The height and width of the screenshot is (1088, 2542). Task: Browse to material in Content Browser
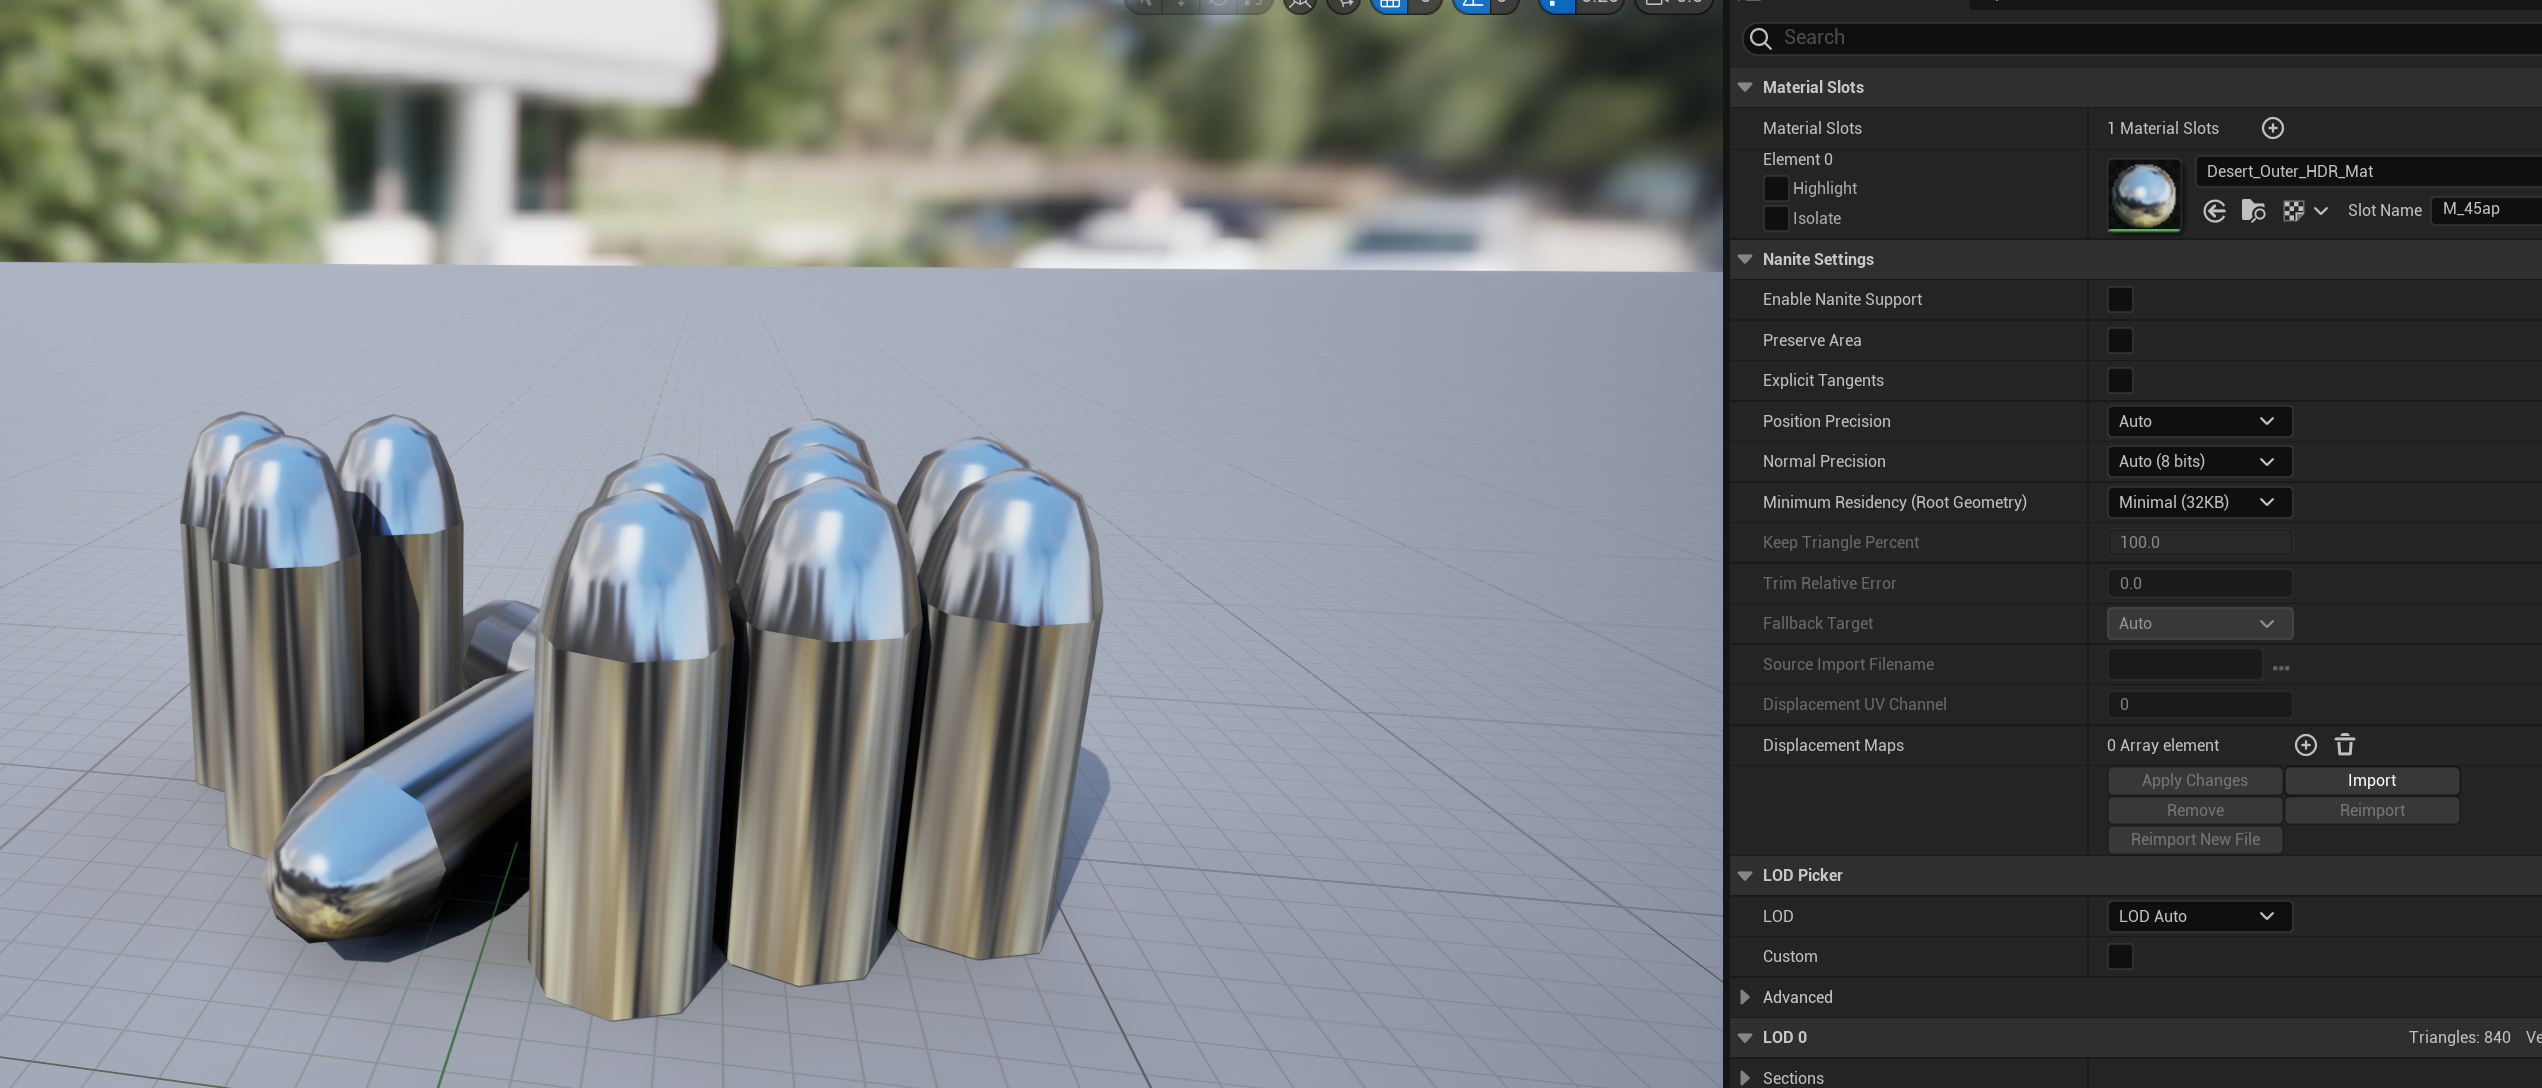pos(2253,211)
